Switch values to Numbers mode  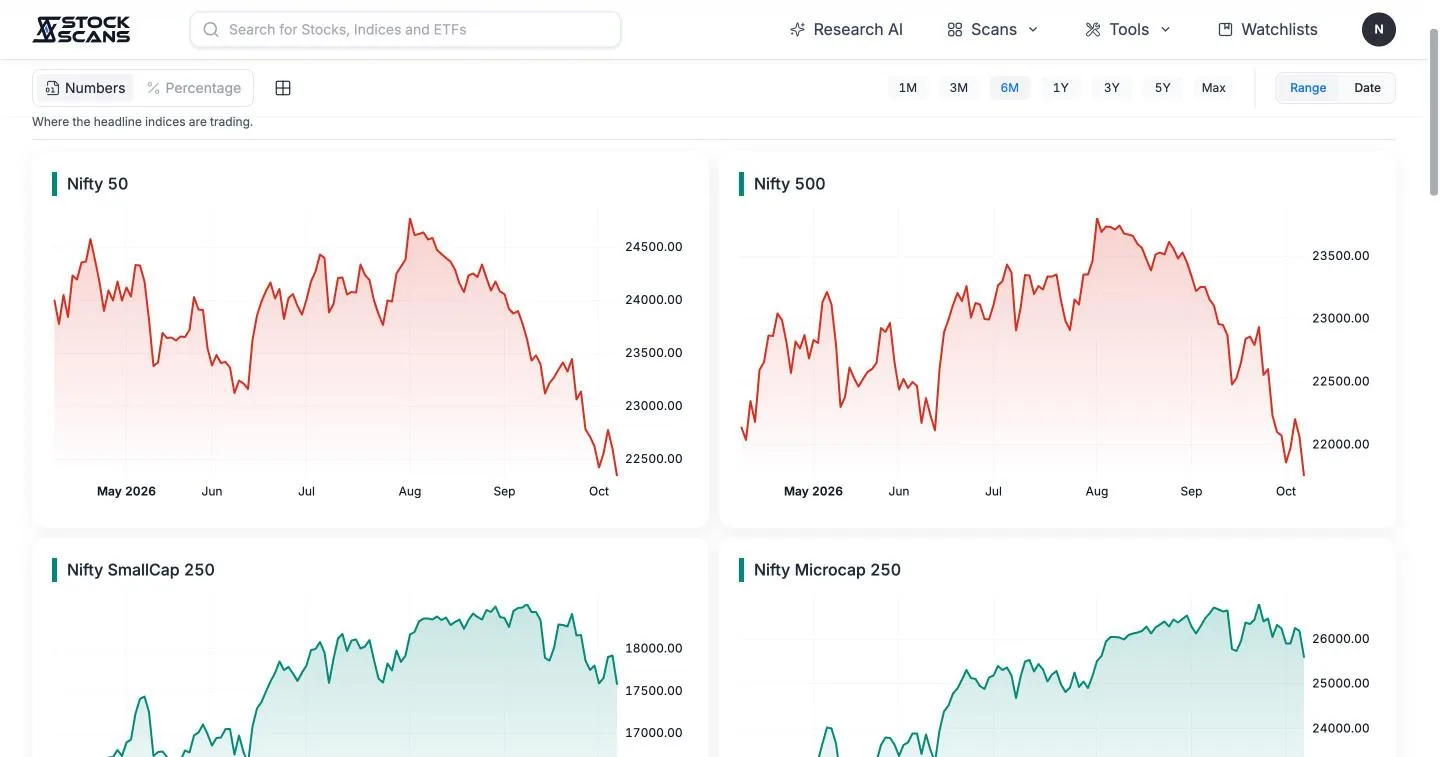85,88
